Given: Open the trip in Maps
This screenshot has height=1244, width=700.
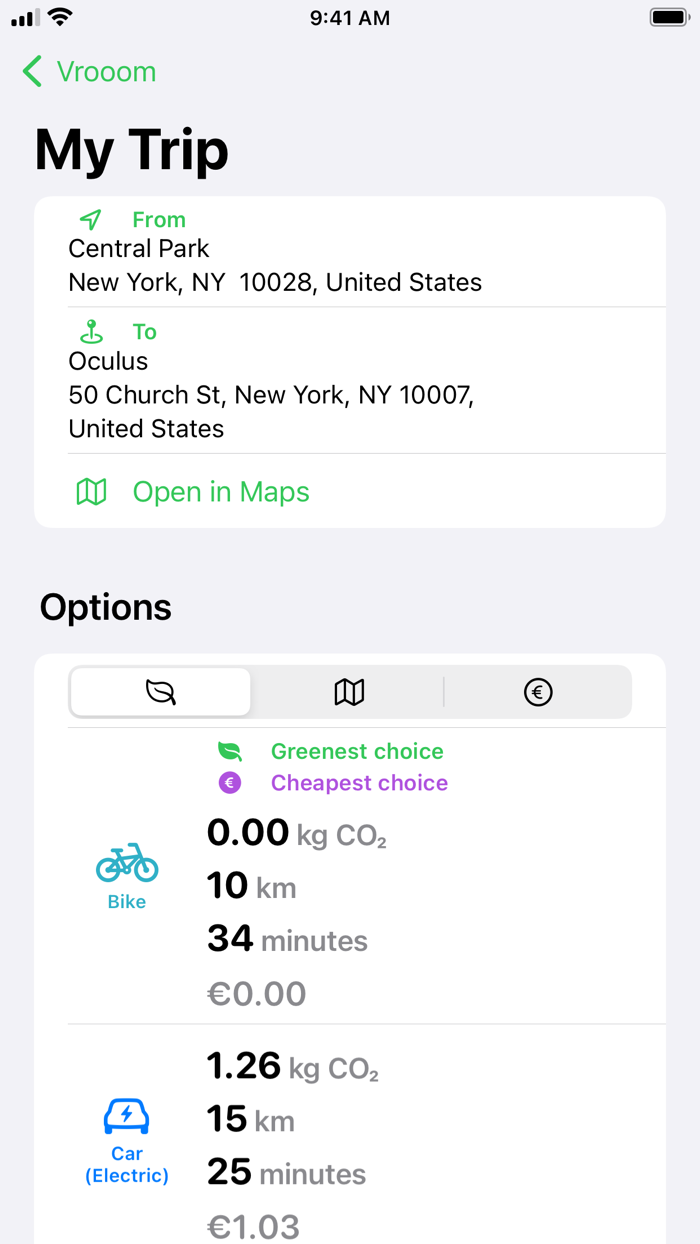Looking at the screenshot, I should click(x=221, y=492).
